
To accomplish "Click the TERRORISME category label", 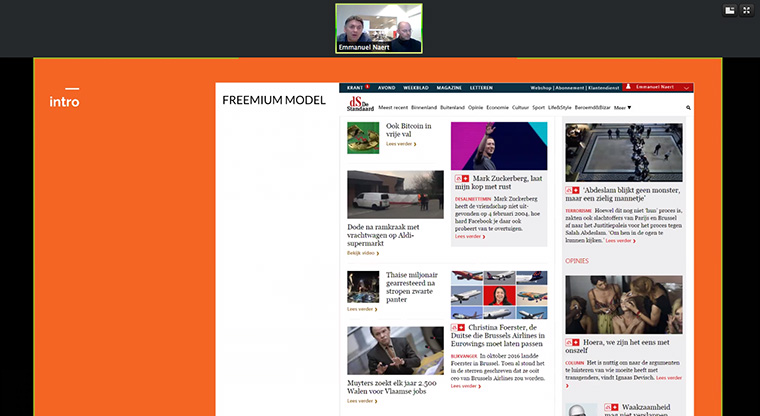I will click(x=578, y=211).
